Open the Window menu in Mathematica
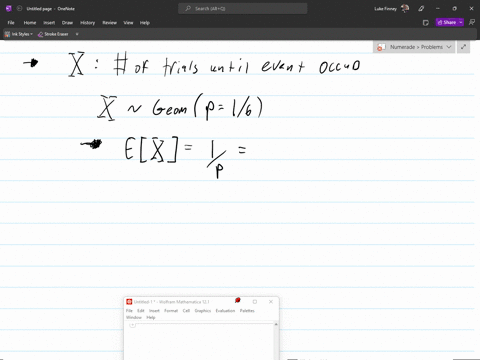 tap(134, 317)
